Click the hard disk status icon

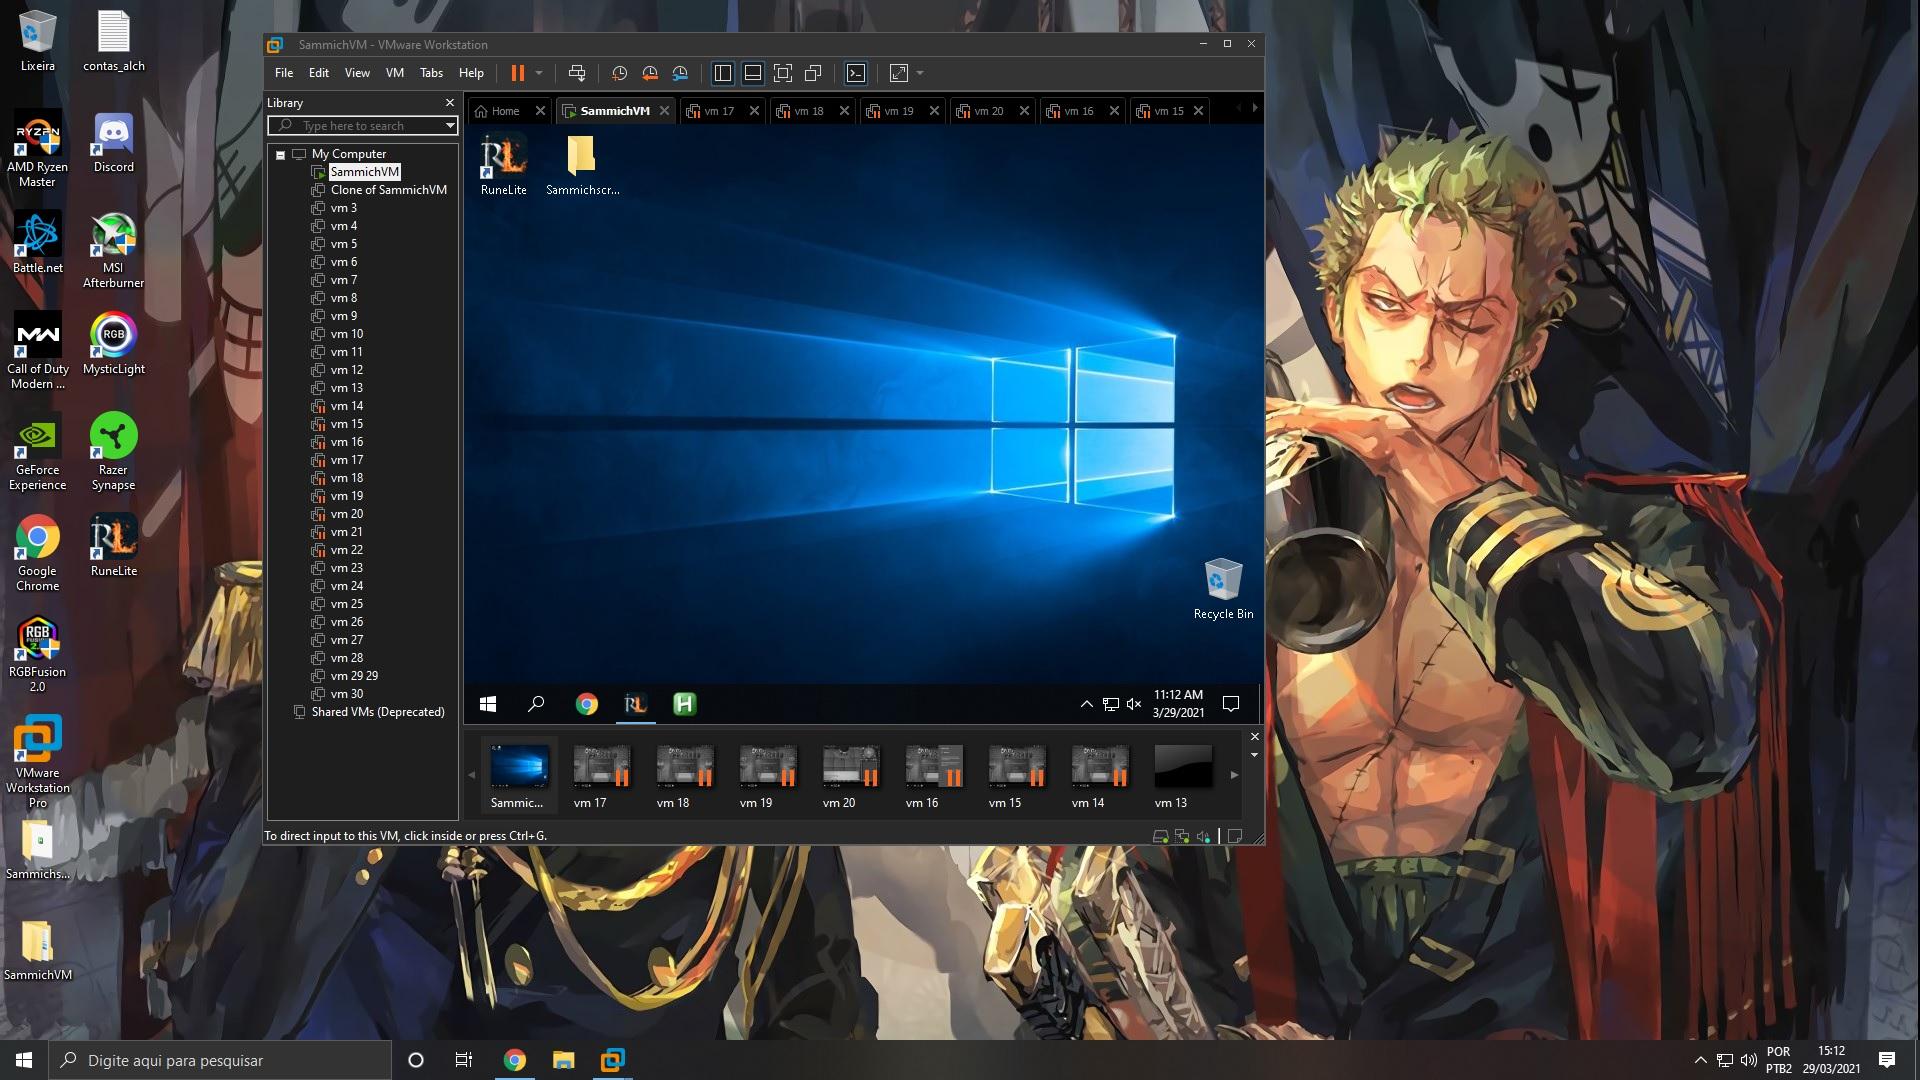(1160, 837)
